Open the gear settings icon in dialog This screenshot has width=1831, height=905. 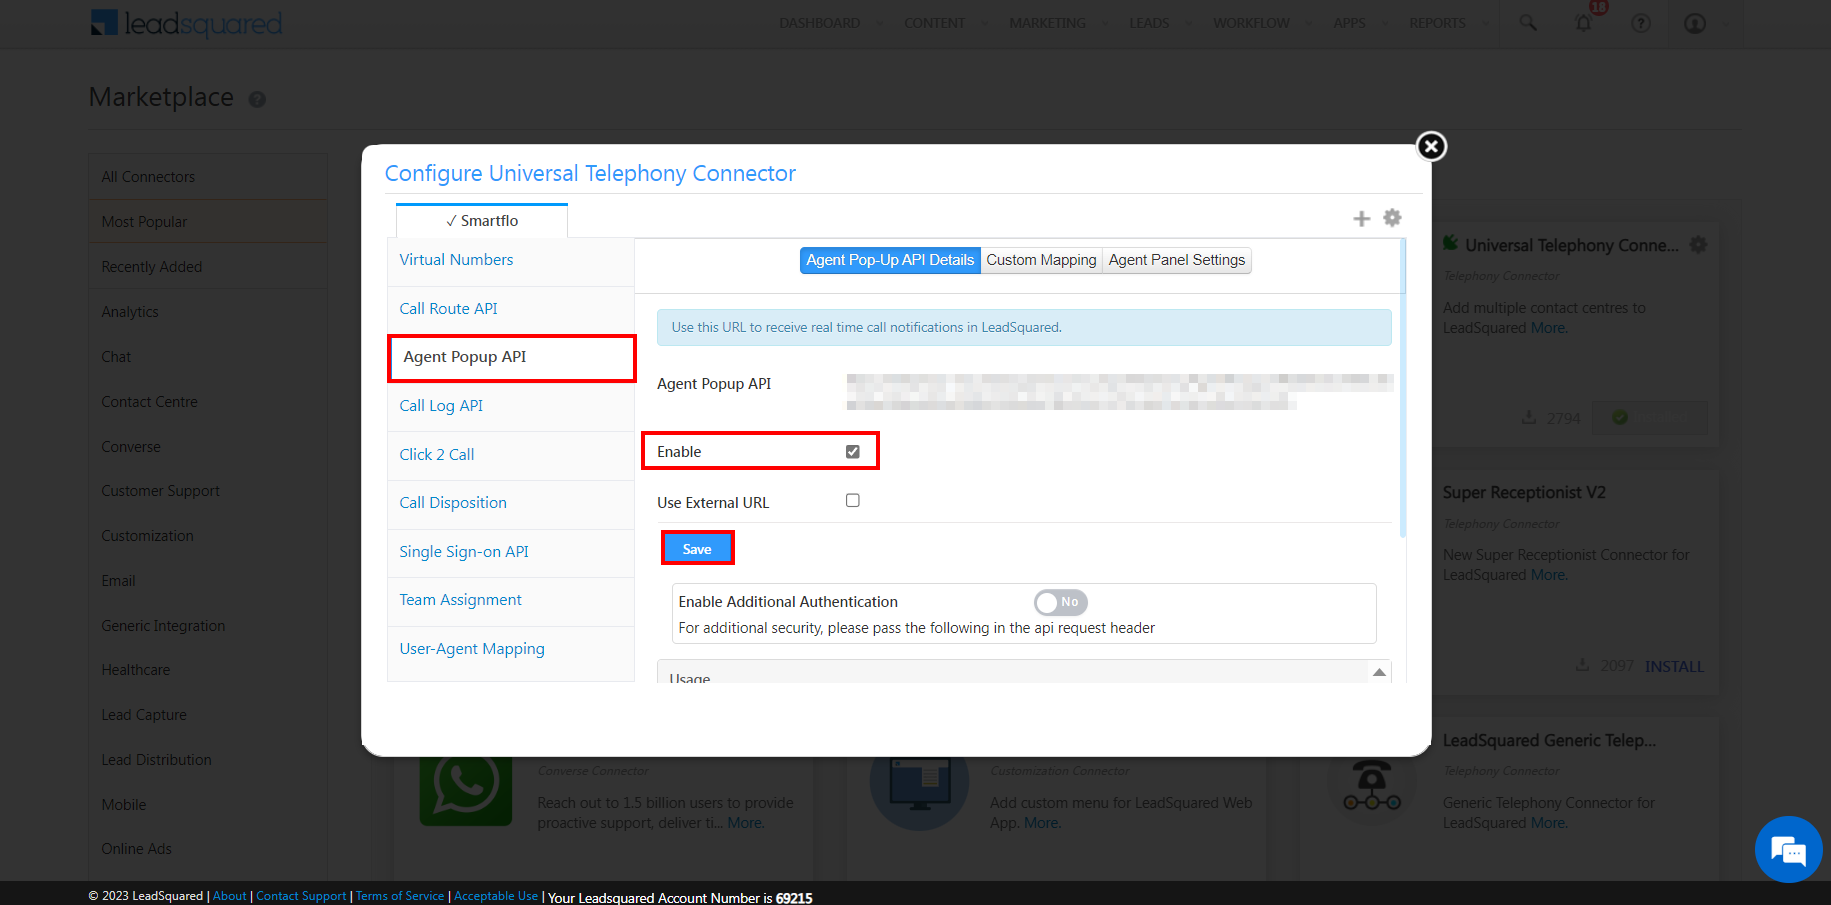1392,217
